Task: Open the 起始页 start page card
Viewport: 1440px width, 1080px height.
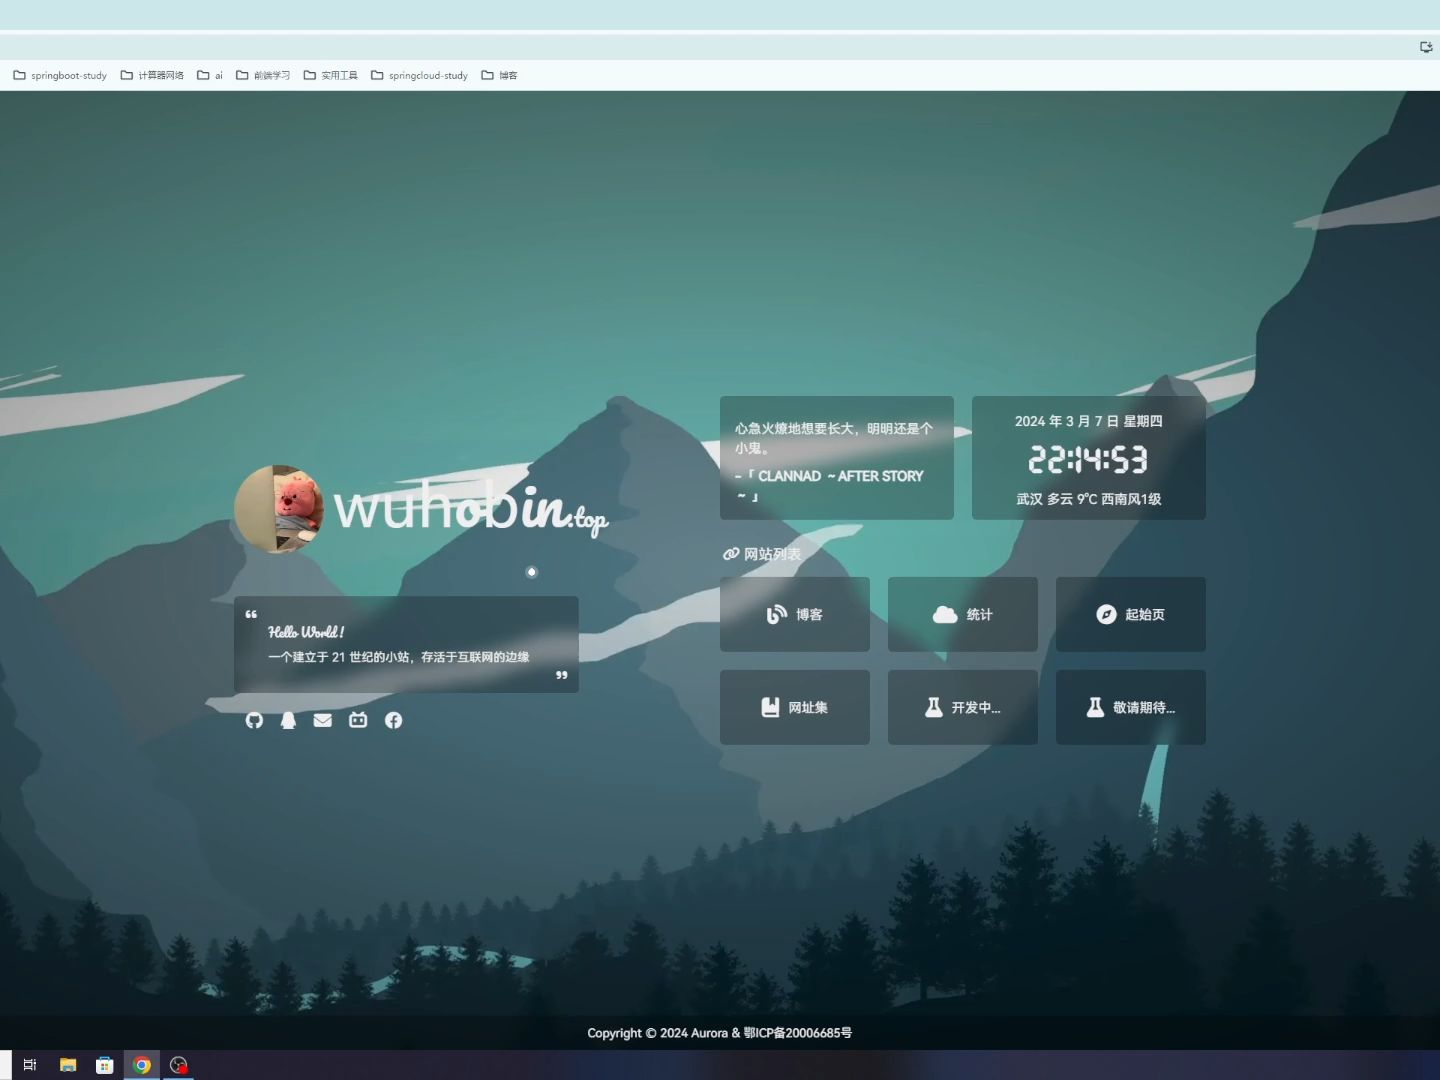Action: (x=1131, y=614)
